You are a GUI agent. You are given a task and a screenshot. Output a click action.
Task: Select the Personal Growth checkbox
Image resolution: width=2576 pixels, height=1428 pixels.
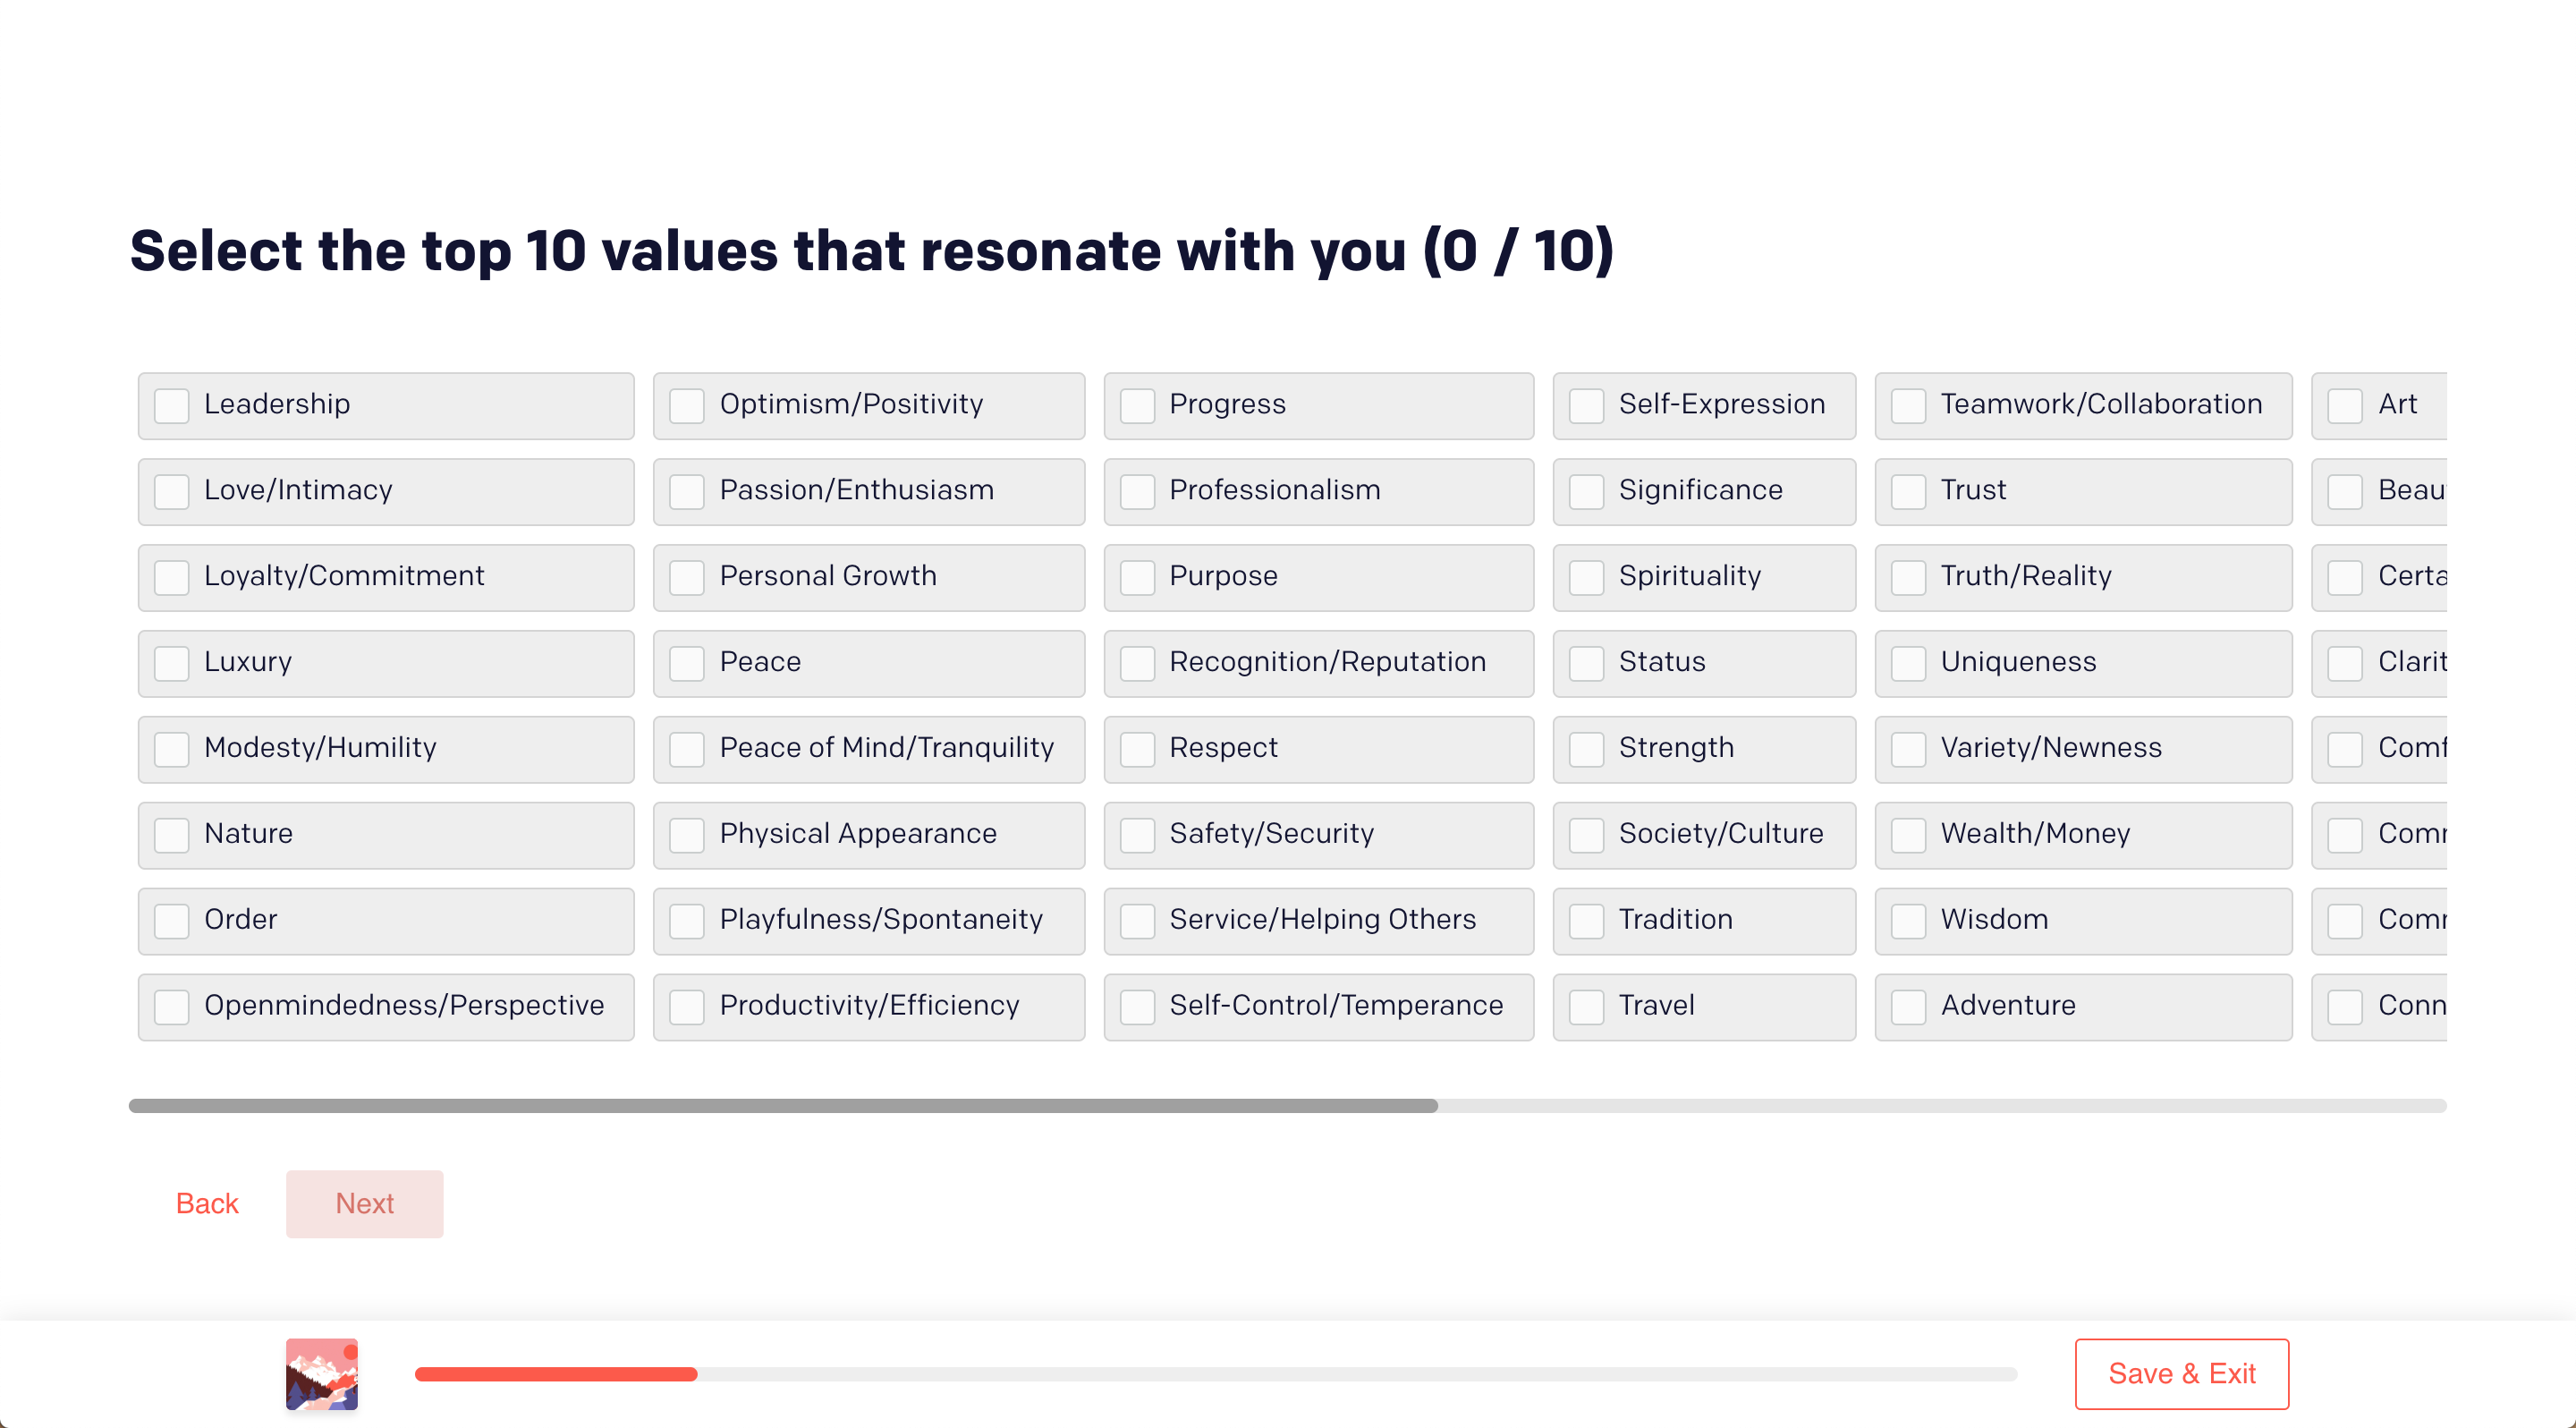pos(687,577)
